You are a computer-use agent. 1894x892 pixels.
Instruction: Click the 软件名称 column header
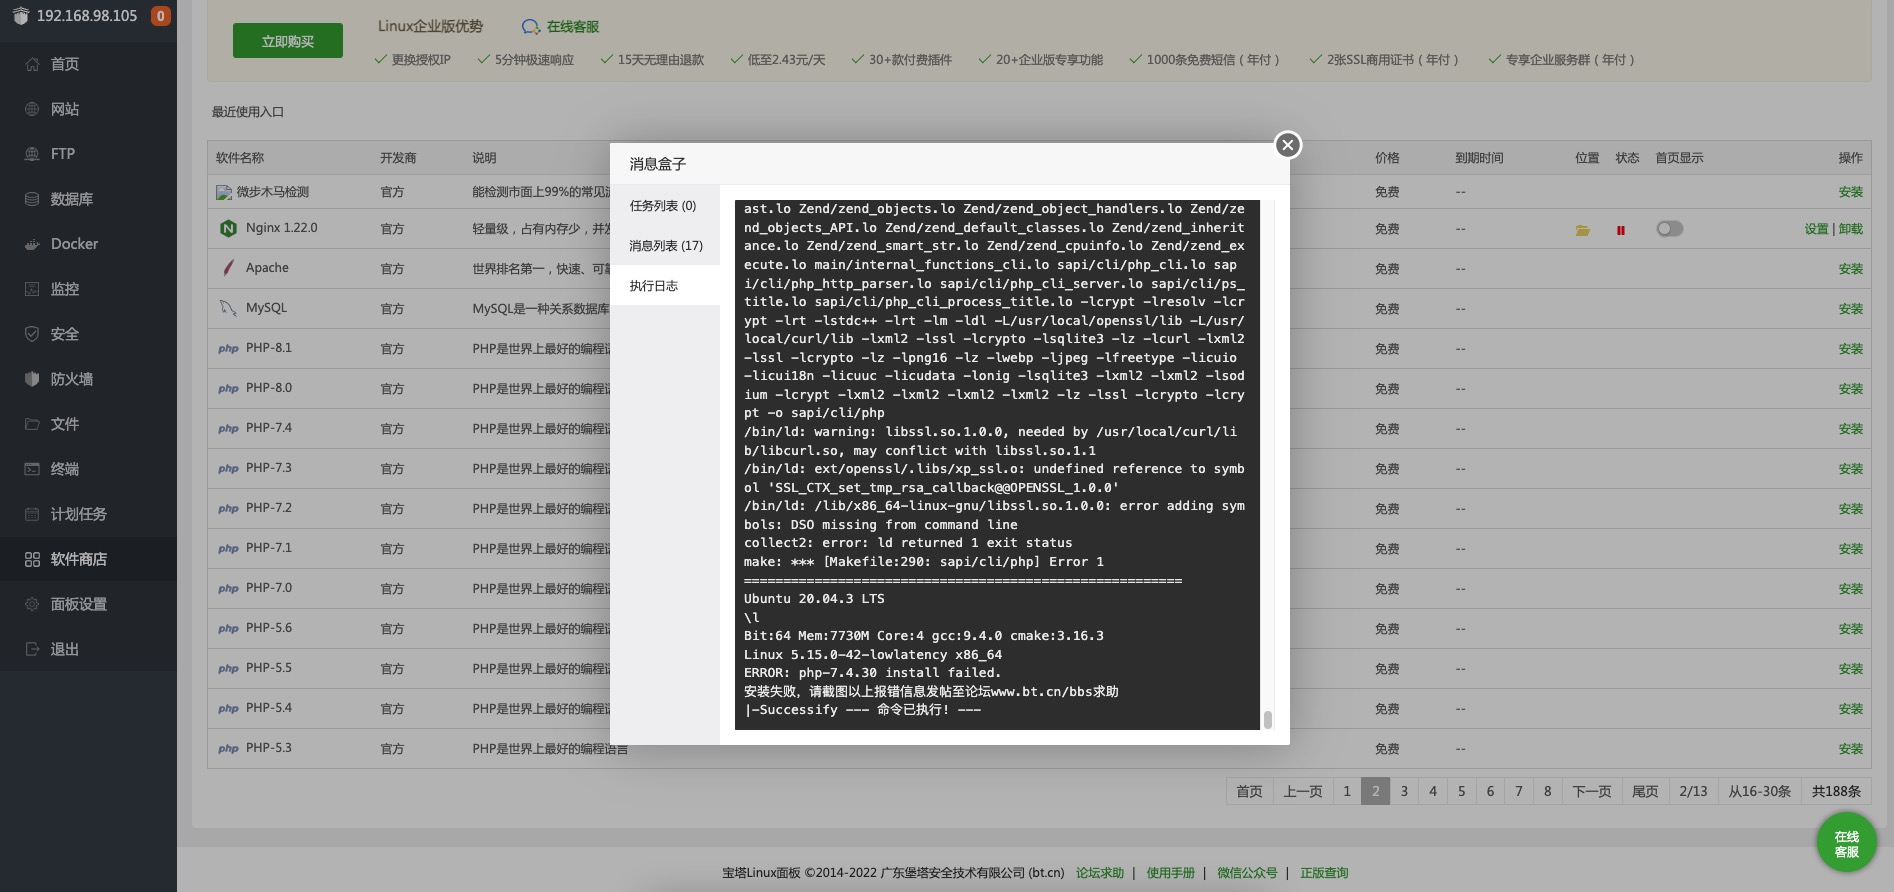coord(240,158)
